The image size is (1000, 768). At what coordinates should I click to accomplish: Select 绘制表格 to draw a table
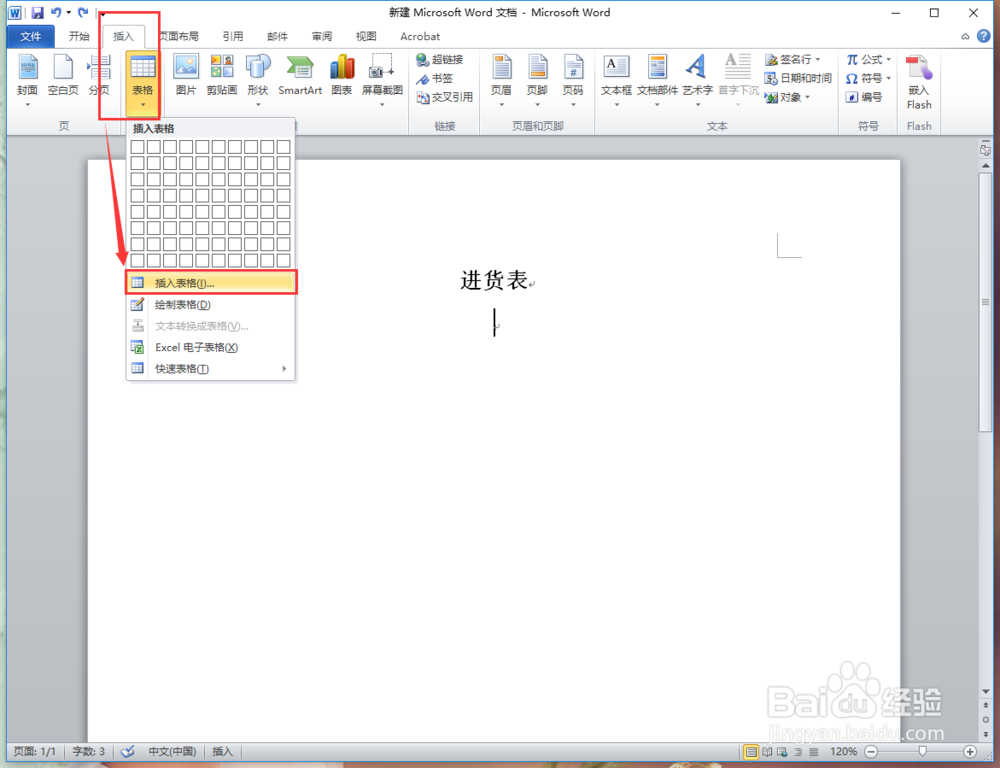[183, 304]
